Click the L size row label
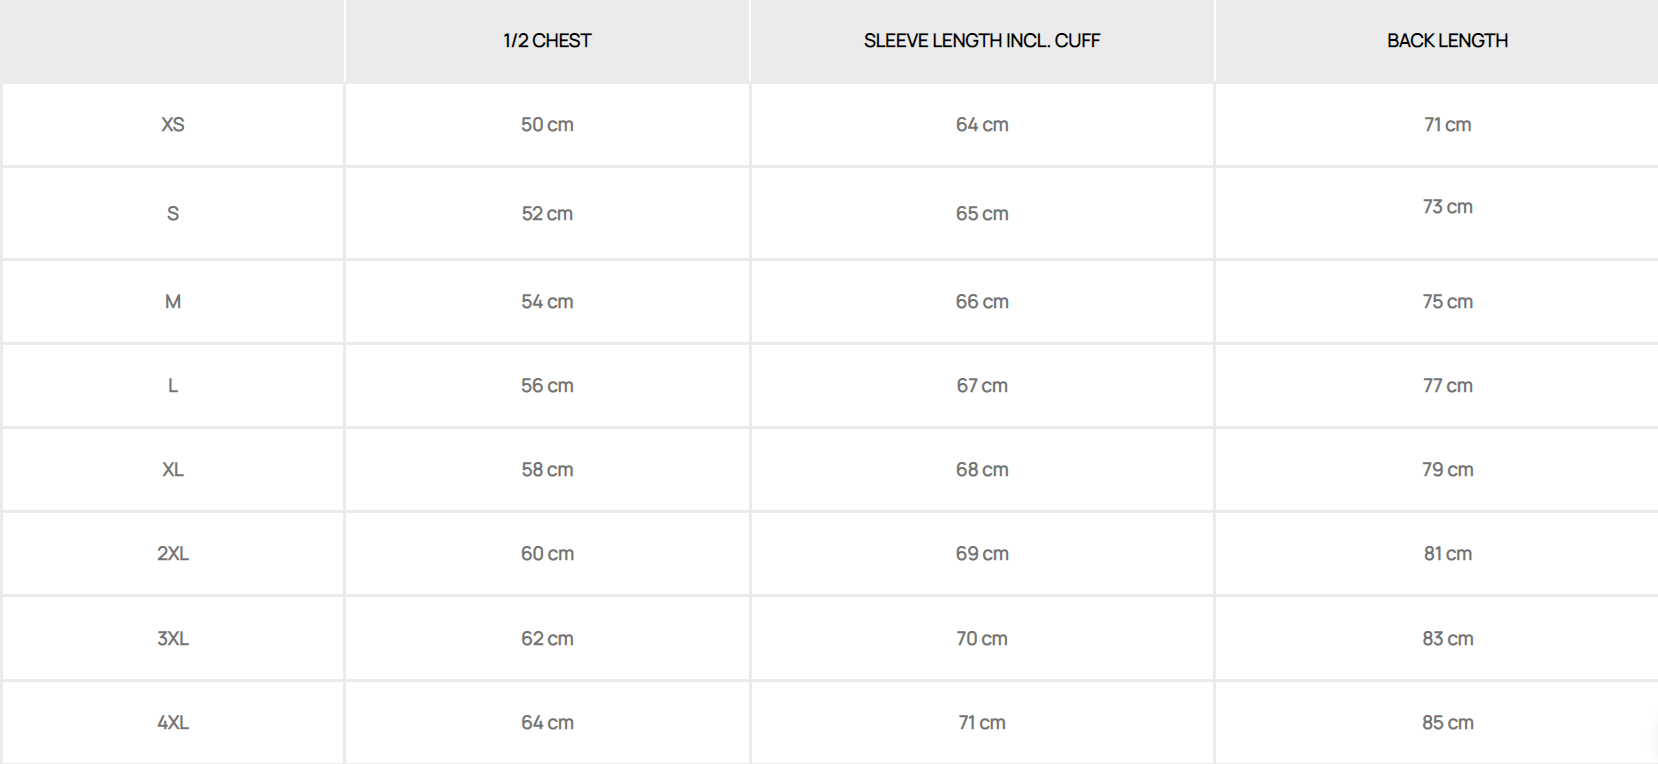This screenshot has width=1658, height=764. (173, 386)
